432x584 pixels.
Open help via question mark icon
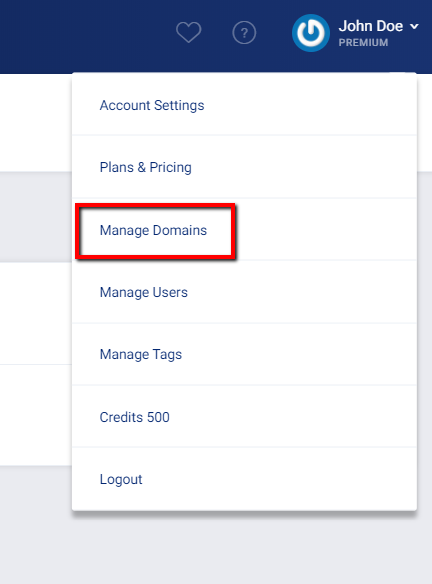[244, 33]
